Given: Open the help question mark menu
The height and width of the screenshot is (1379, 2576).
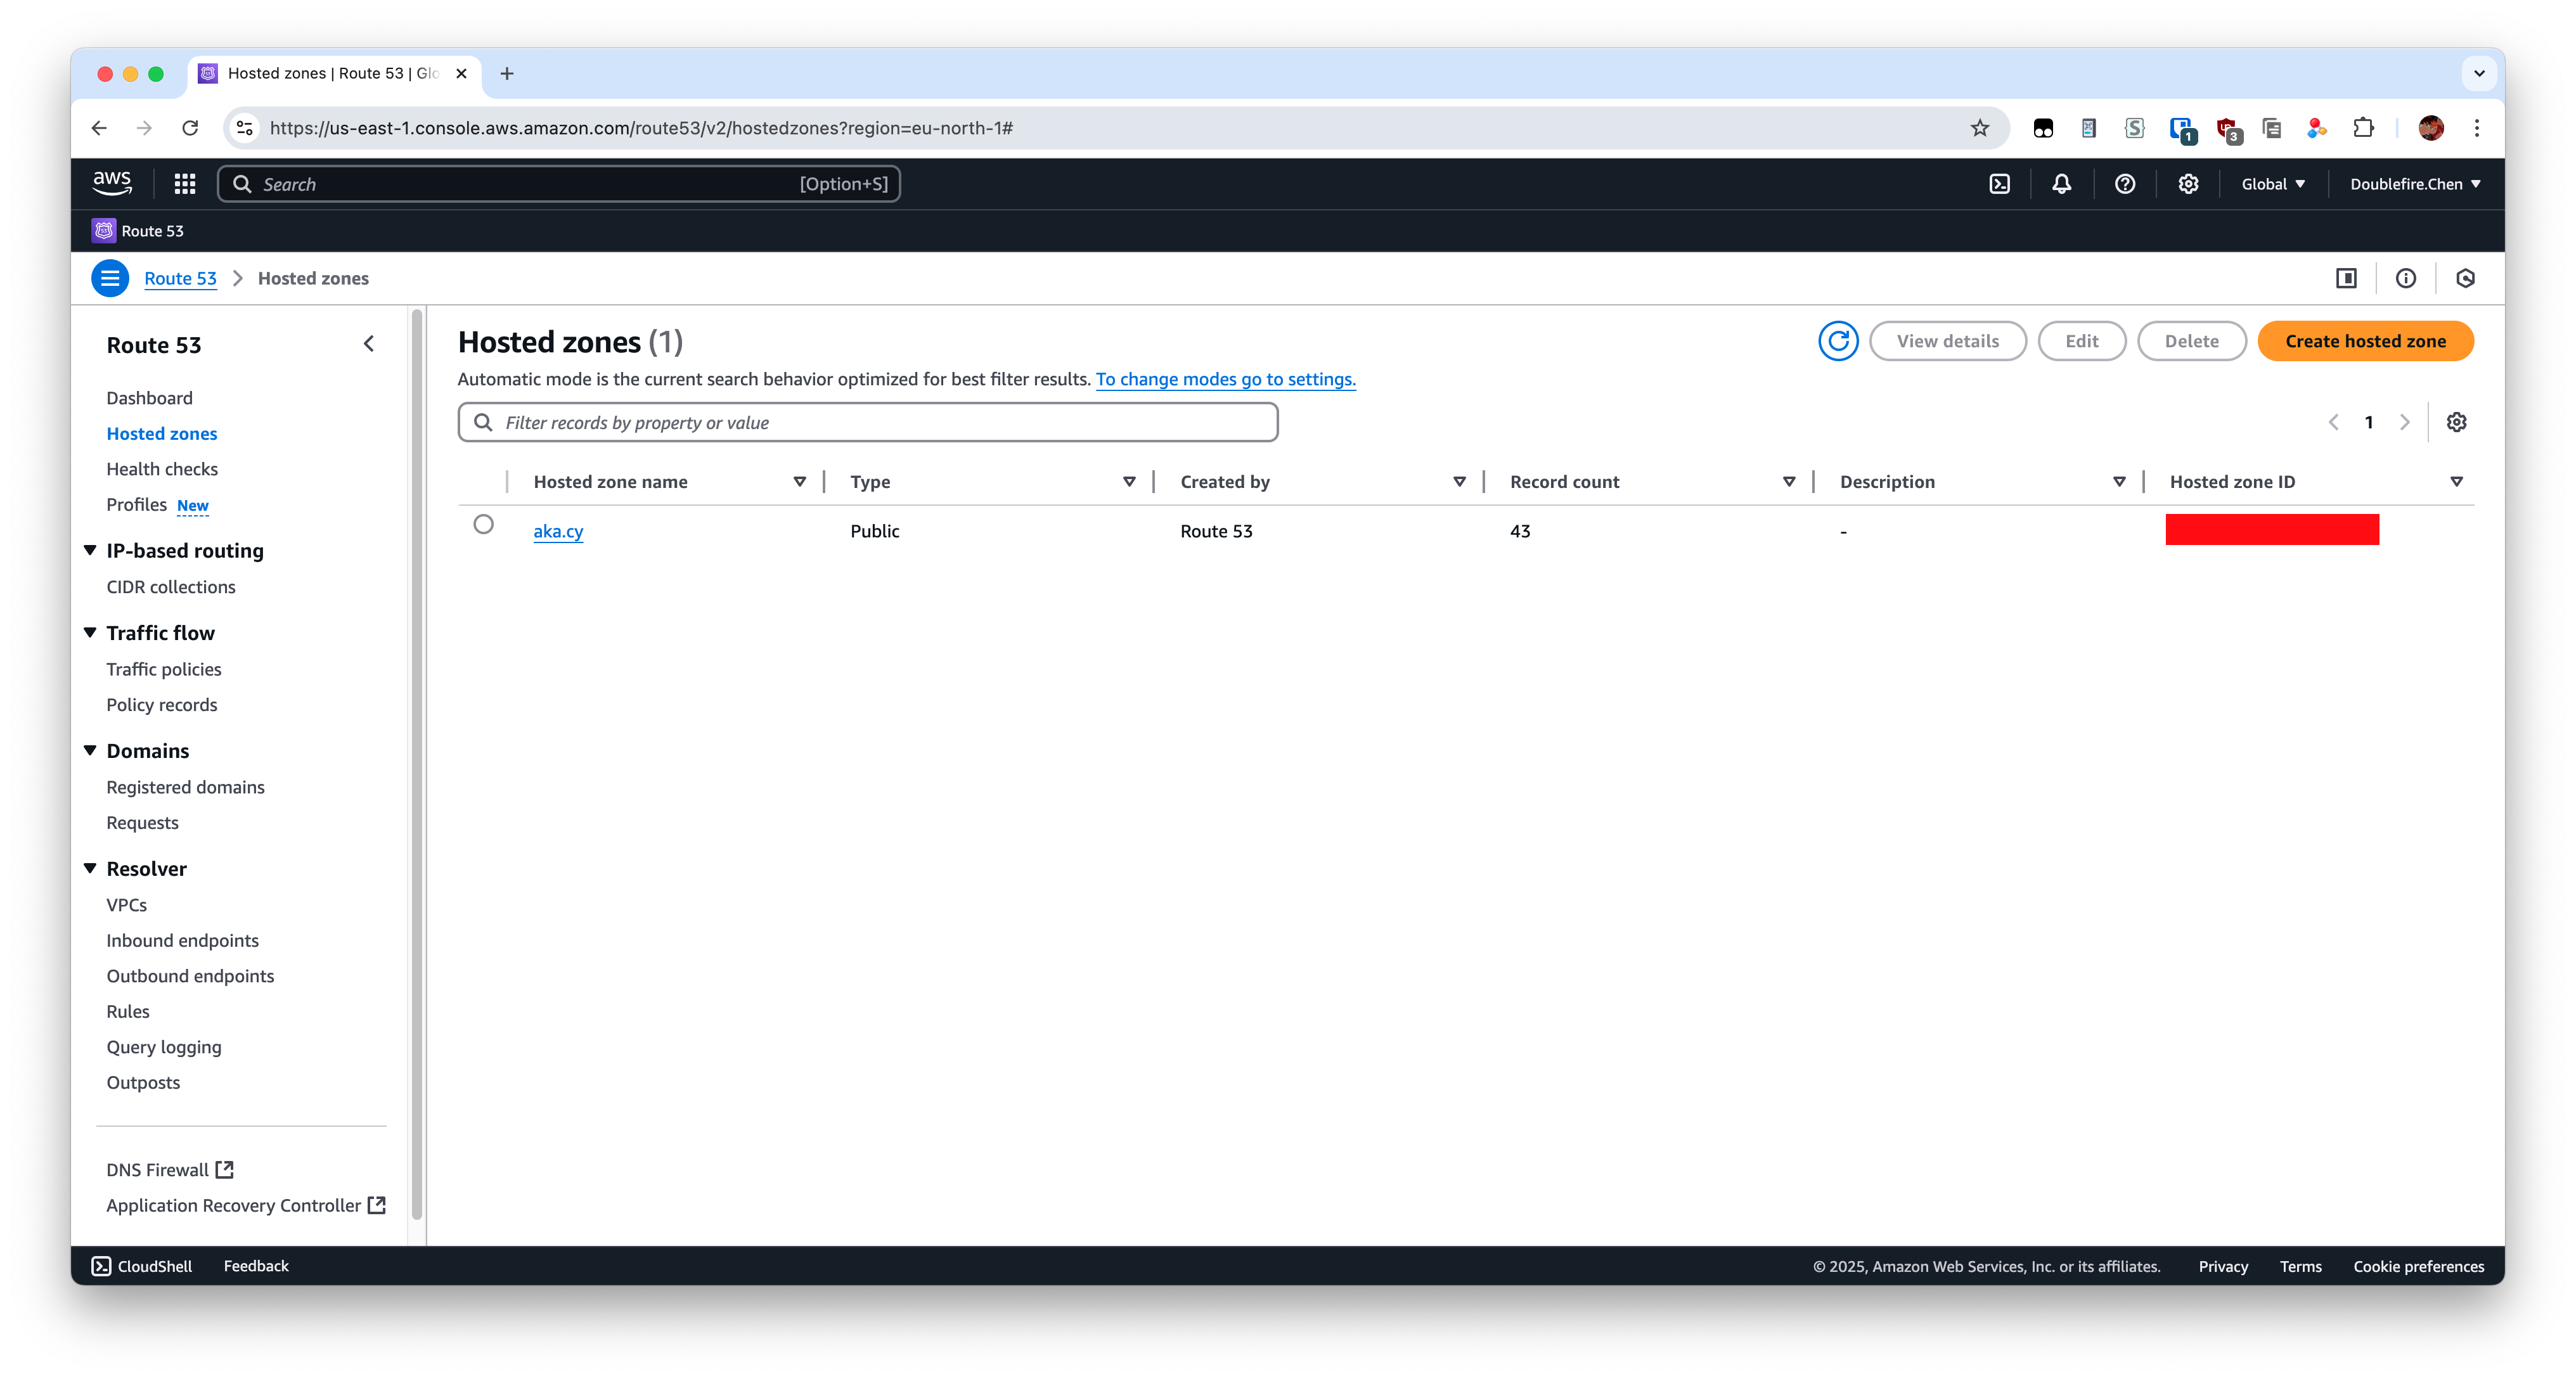Looking at the screenshot, I should (2125, 184).
